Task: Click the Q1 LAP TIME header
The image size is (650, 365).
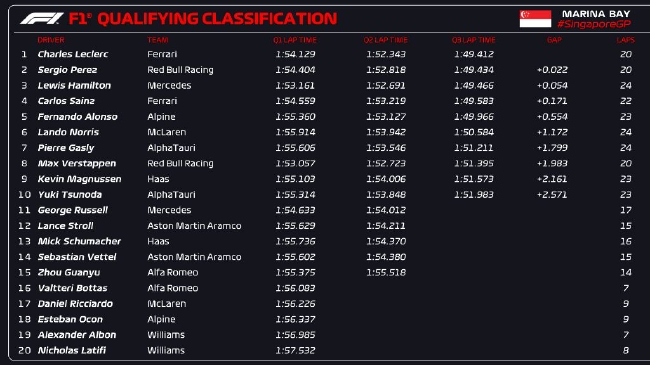Action: coord(295,40)
